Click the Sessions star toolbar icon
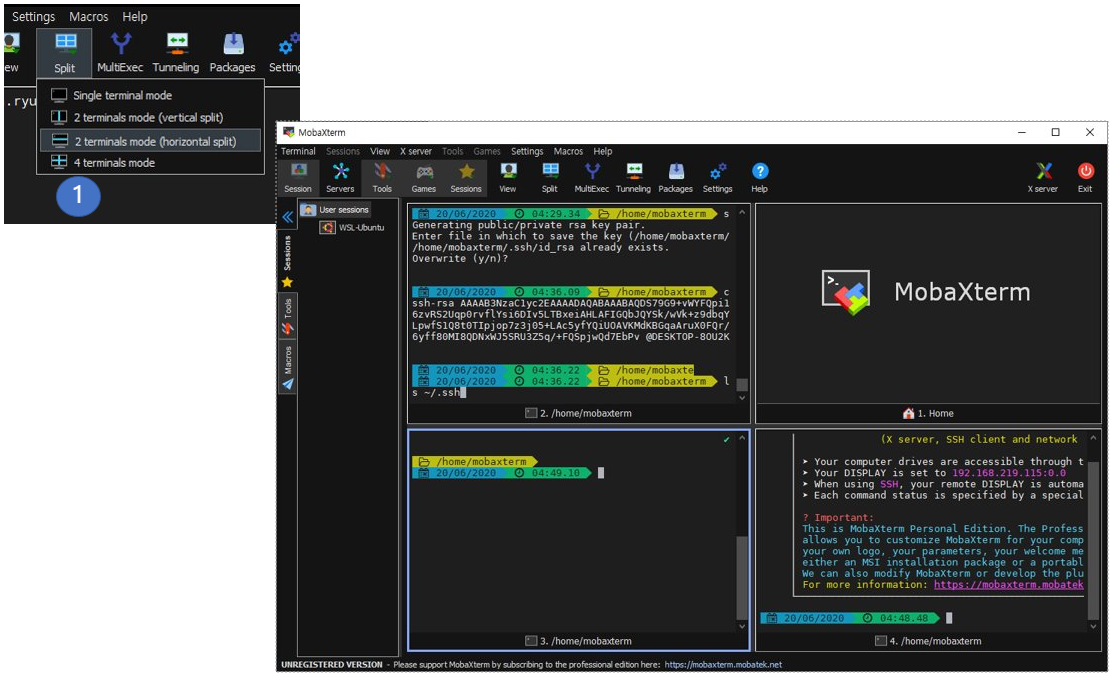 coord(466,178)
